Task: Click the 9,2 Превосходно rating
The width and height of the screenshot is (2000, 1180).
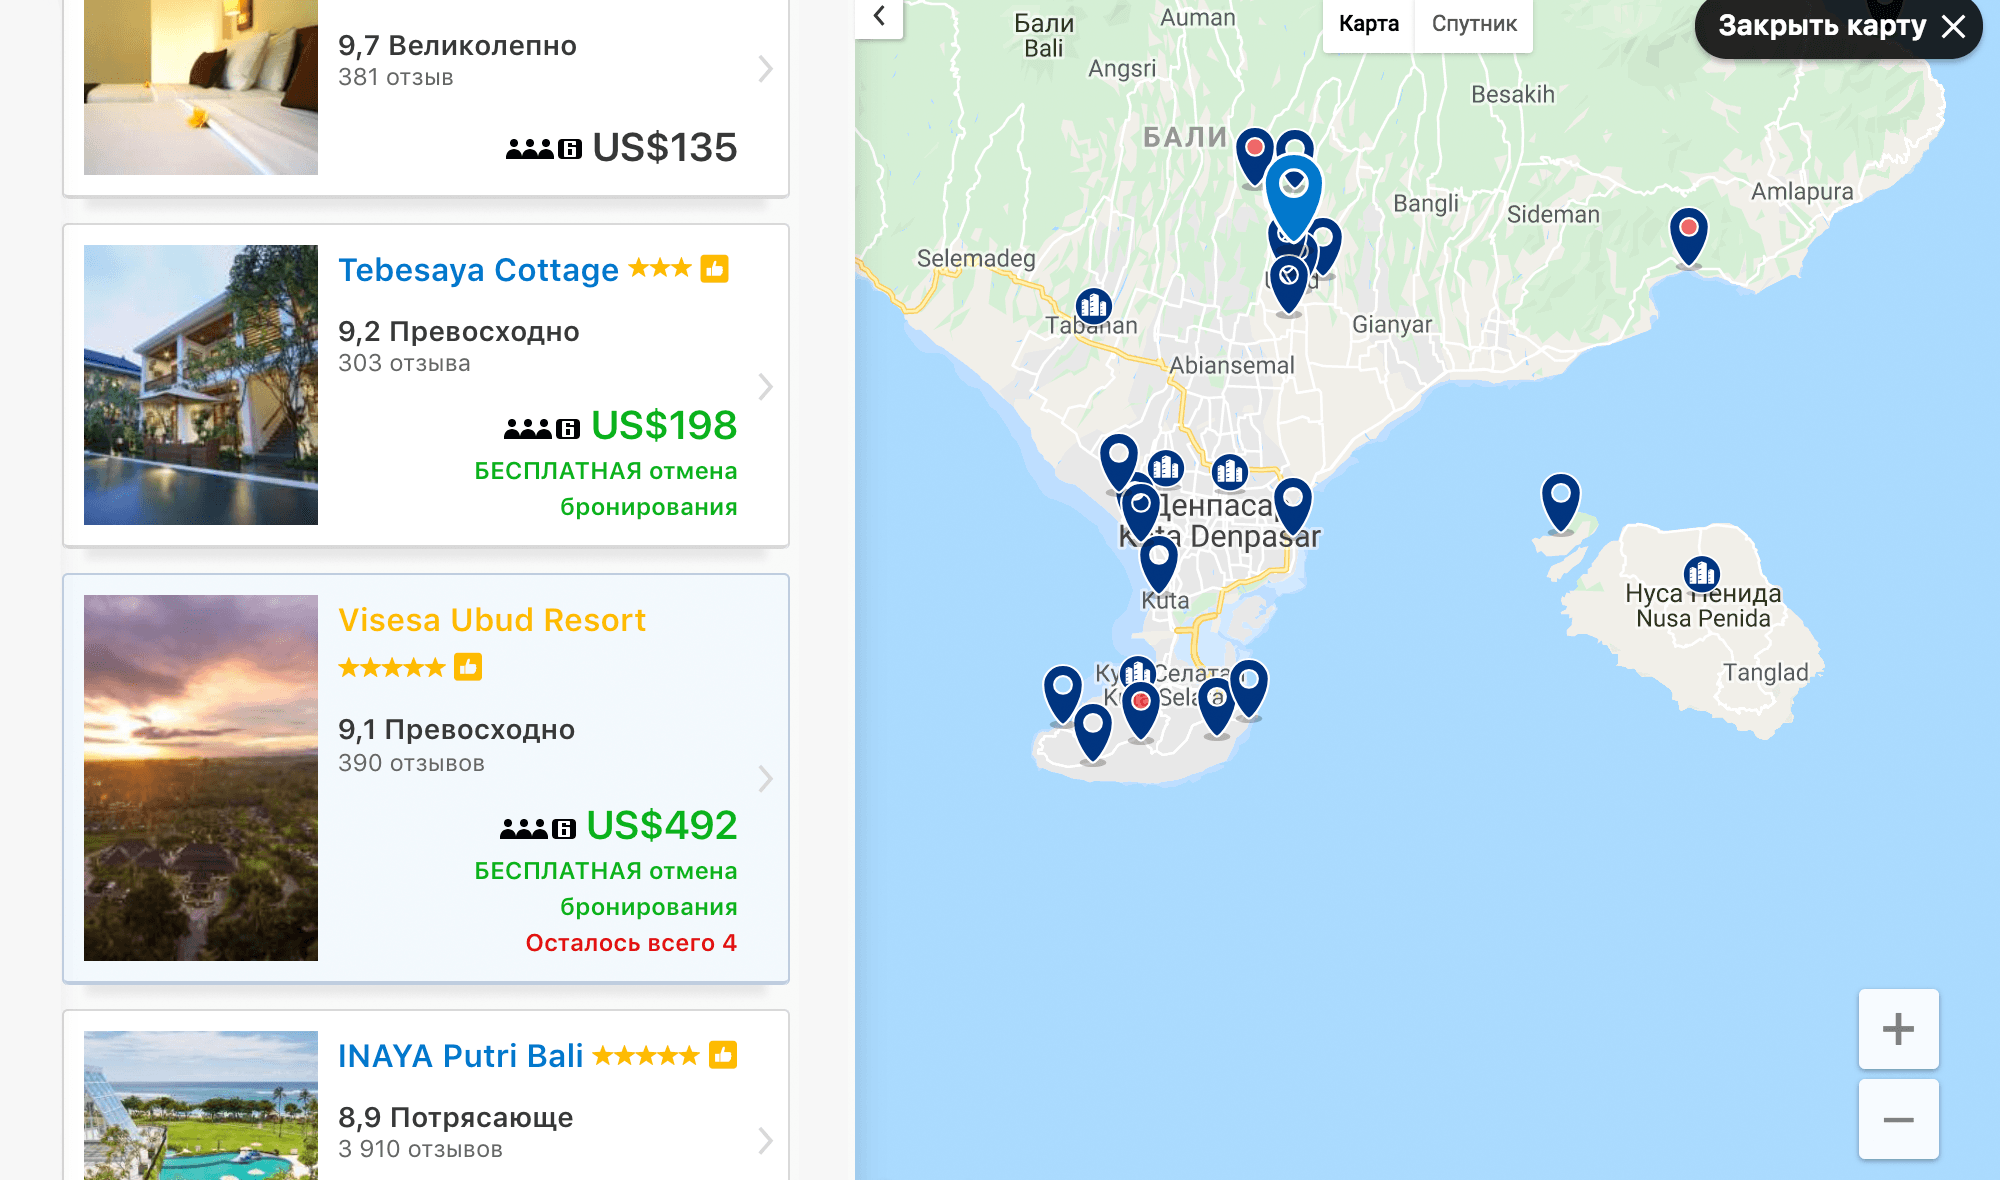Action: coord(459,331)
